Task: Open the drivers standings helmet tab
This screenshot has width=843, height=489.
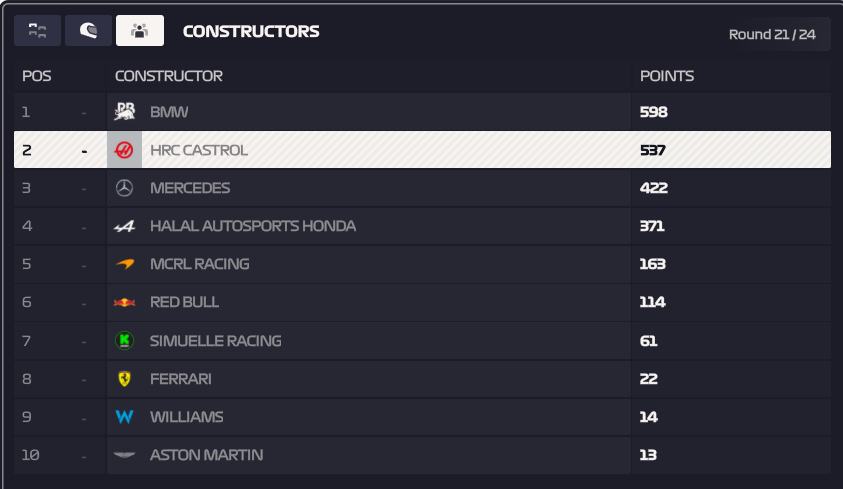Action: coord(88,31)
